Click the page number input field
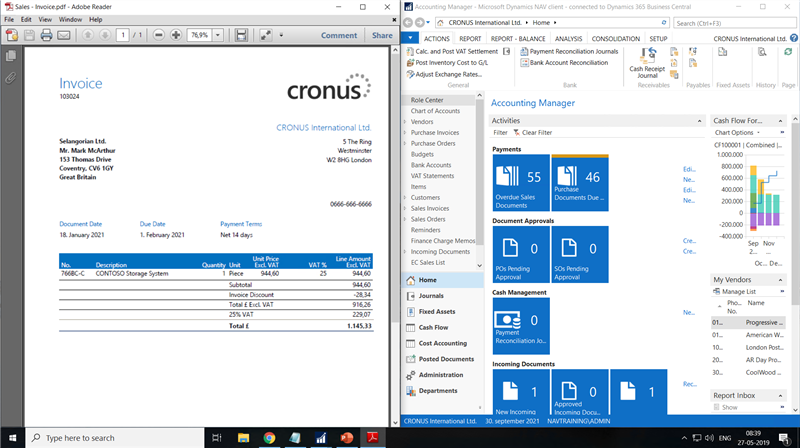The width and height of the screenshot is (800, 448). point(123,35)
